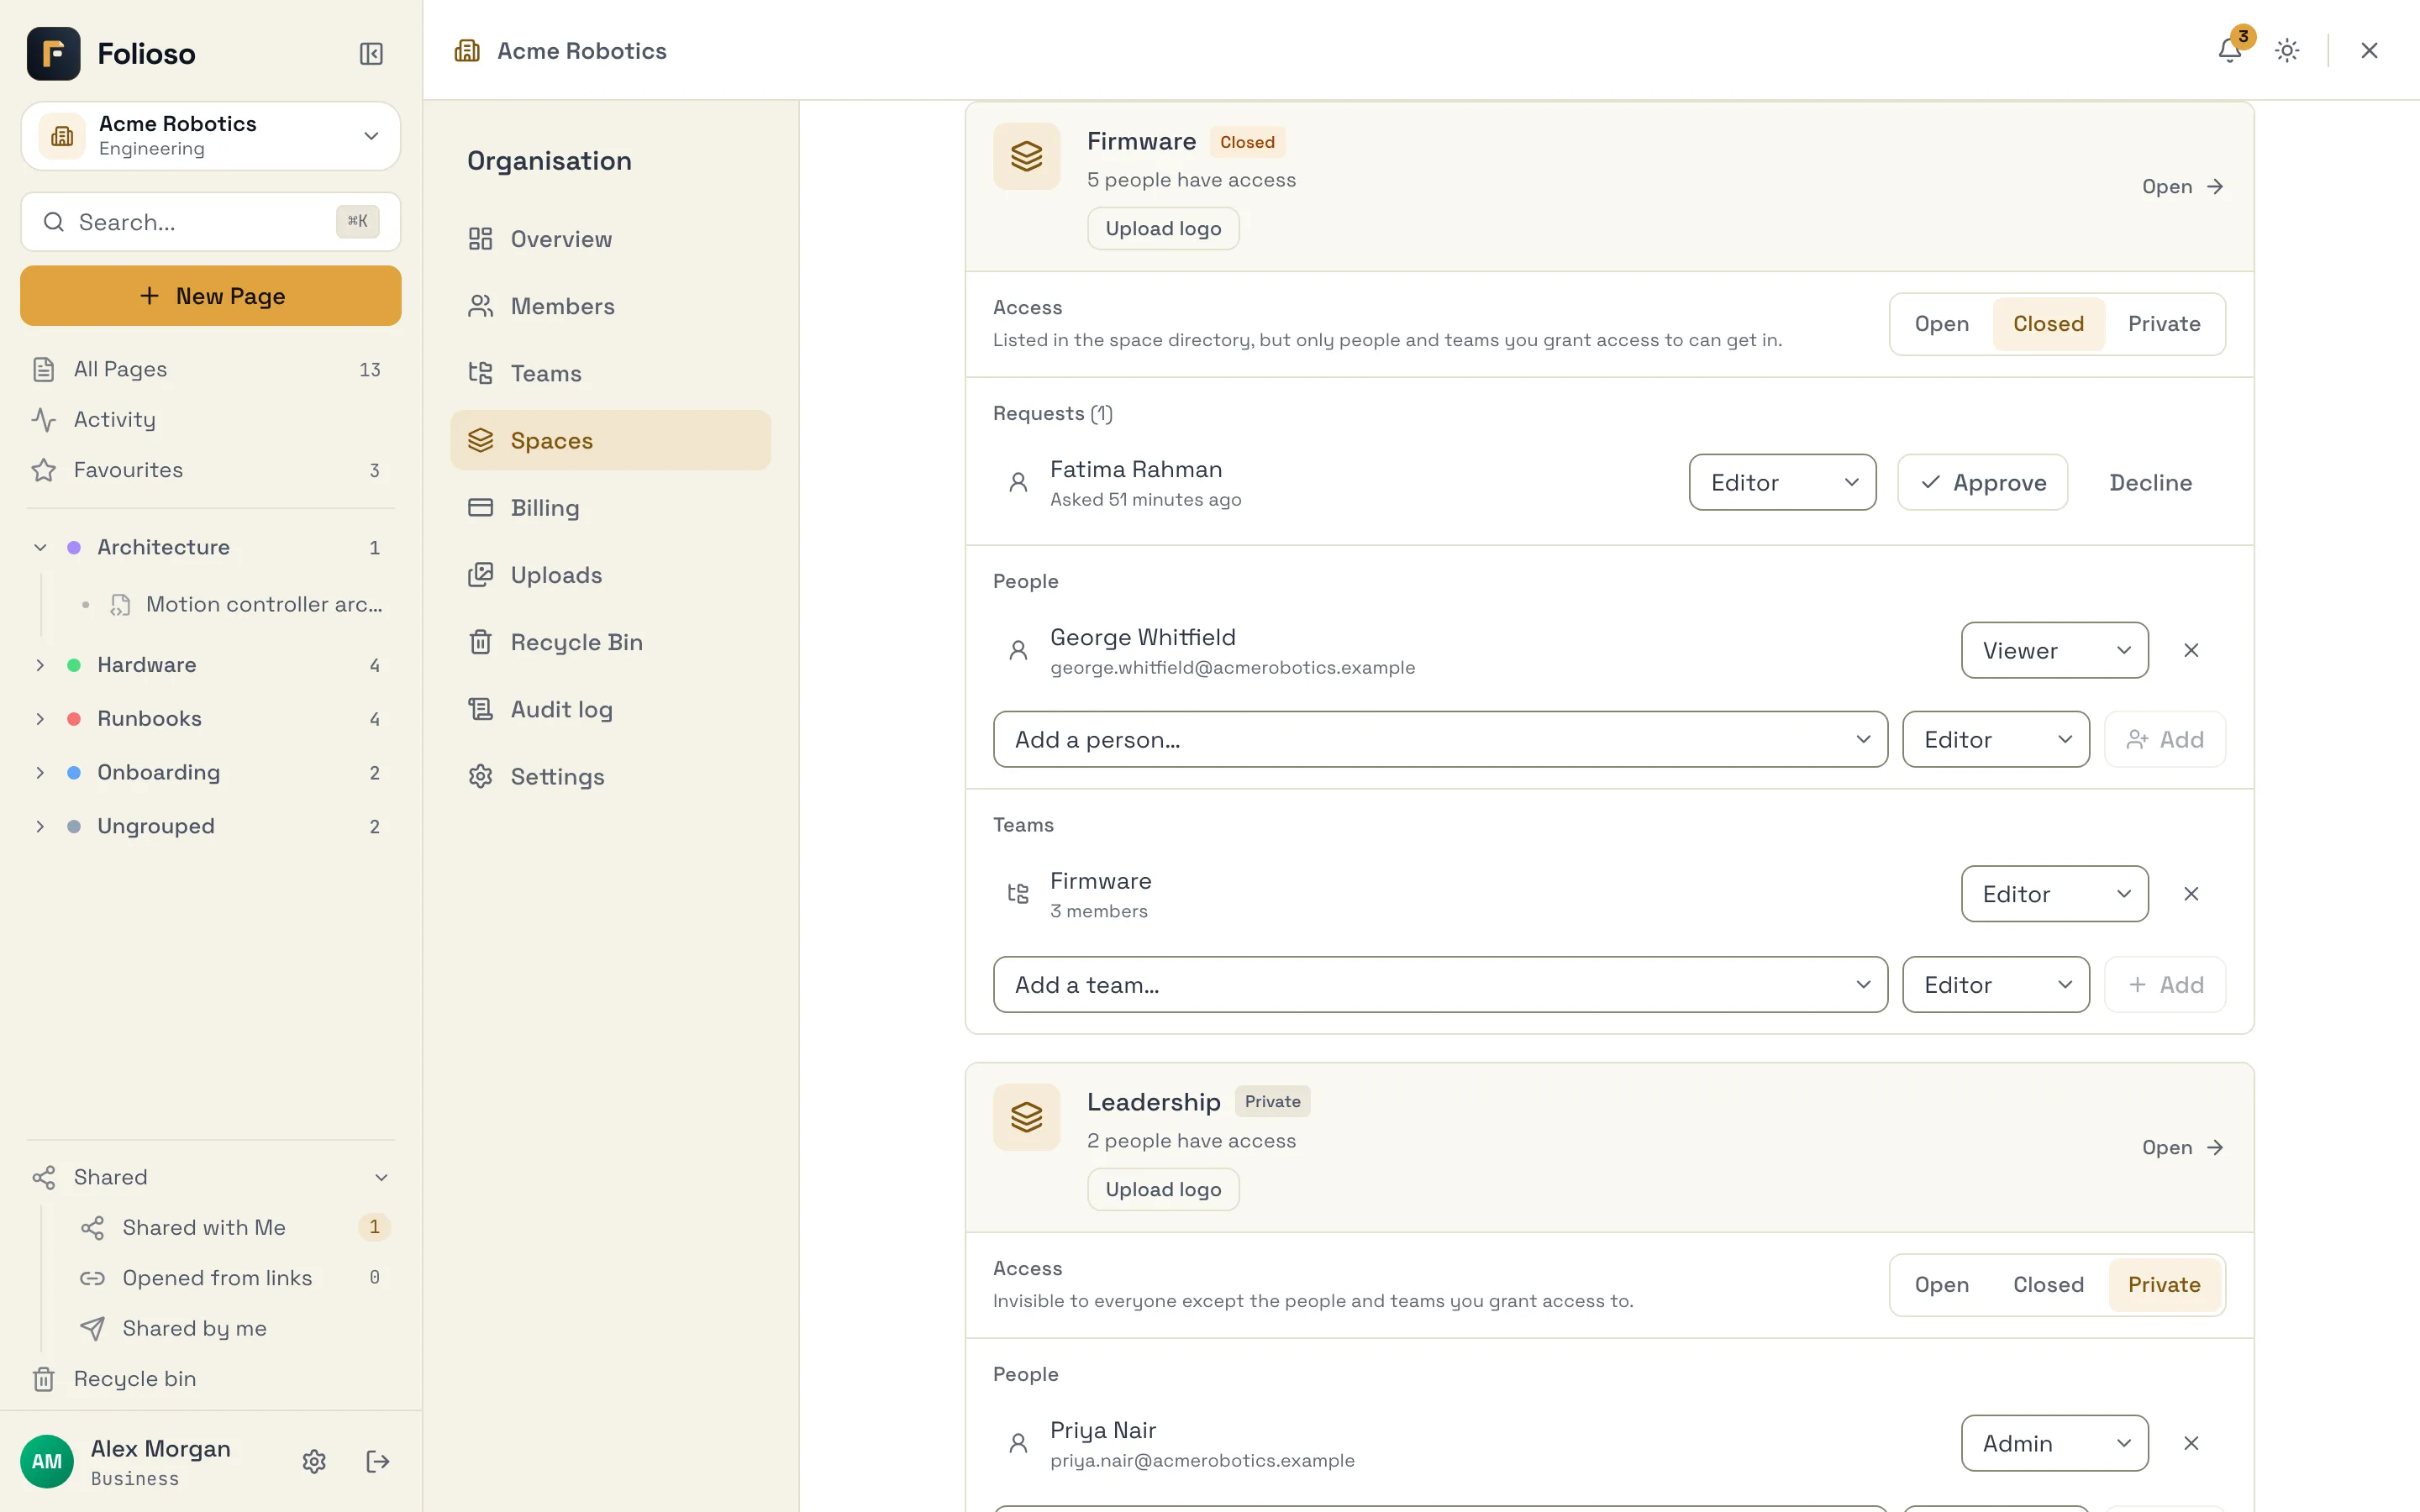Remove the Firmware team from space

point(2191,894)
